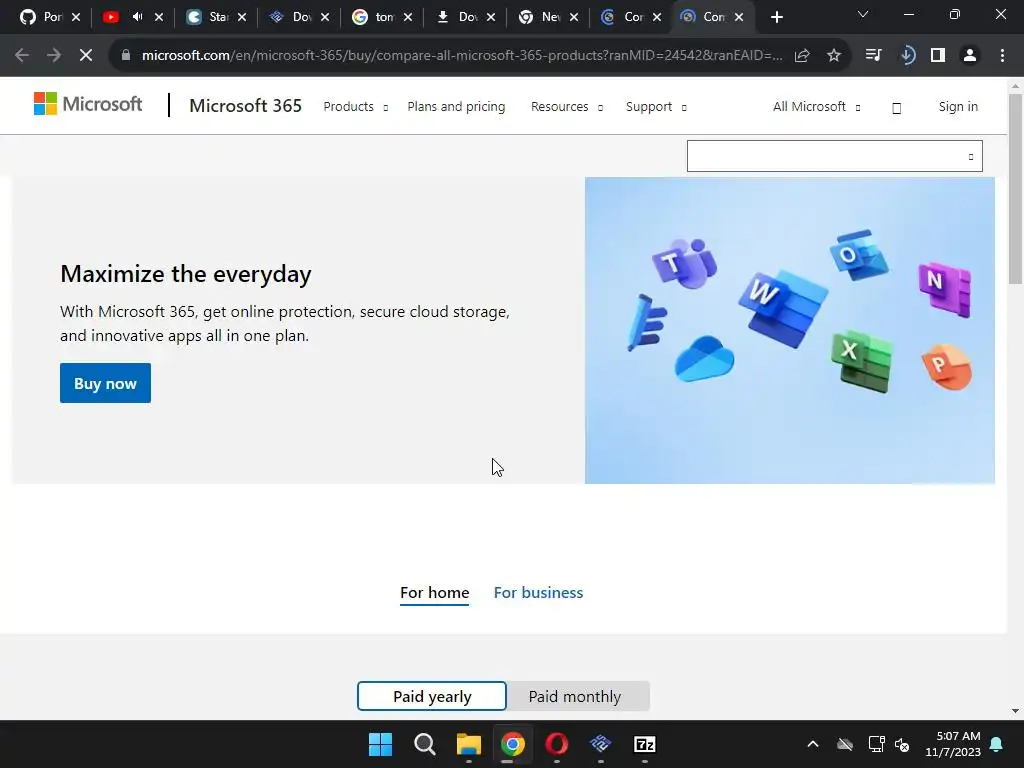Share this page icon in address bar

802,56
